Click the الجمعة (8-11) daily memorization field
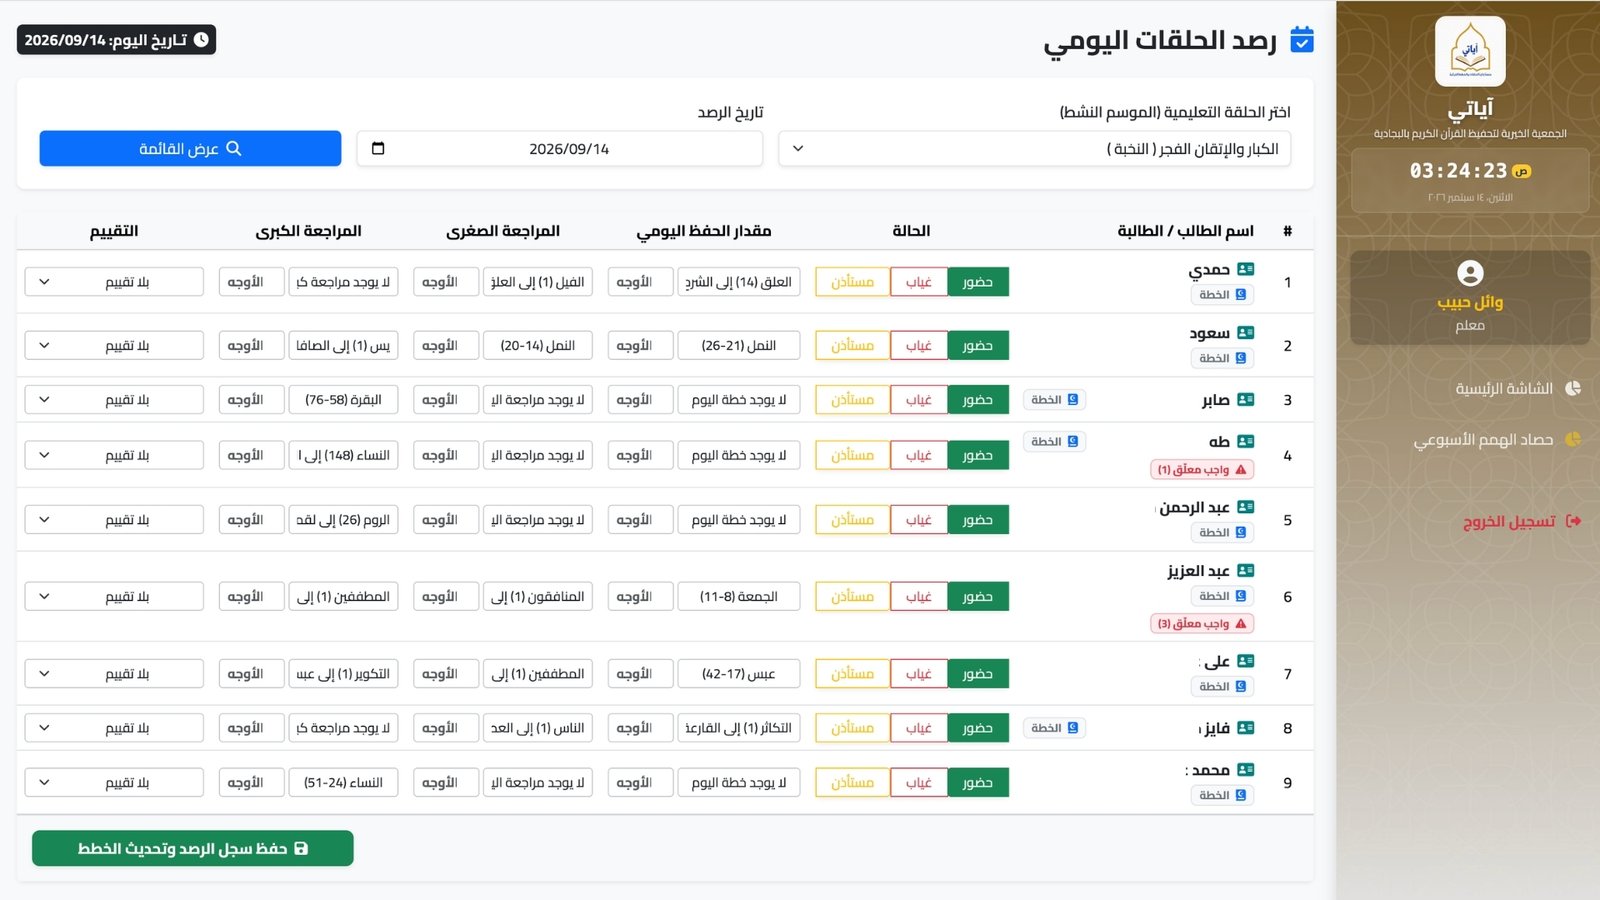Viewport: 1600px width, 900px height. 739,597
